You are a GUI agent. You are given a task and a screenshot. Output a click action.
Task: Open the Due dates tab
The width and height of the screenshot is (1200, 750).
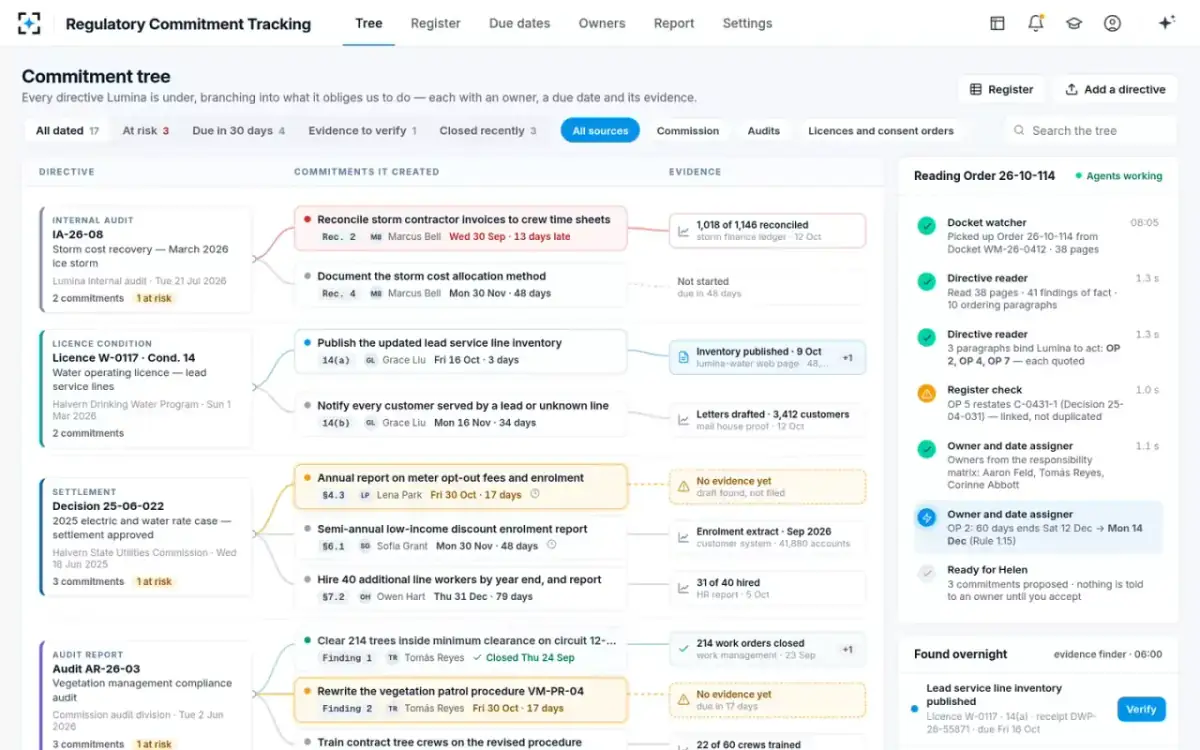pos(519,23)
